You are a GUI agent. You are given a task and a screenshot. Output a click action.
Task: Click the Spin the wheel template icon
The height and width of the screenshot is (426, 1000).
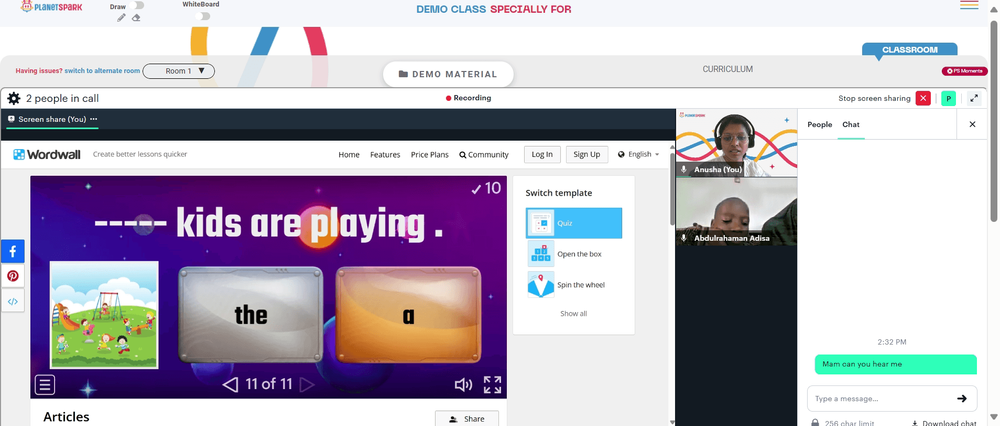(x=540, y=284)
